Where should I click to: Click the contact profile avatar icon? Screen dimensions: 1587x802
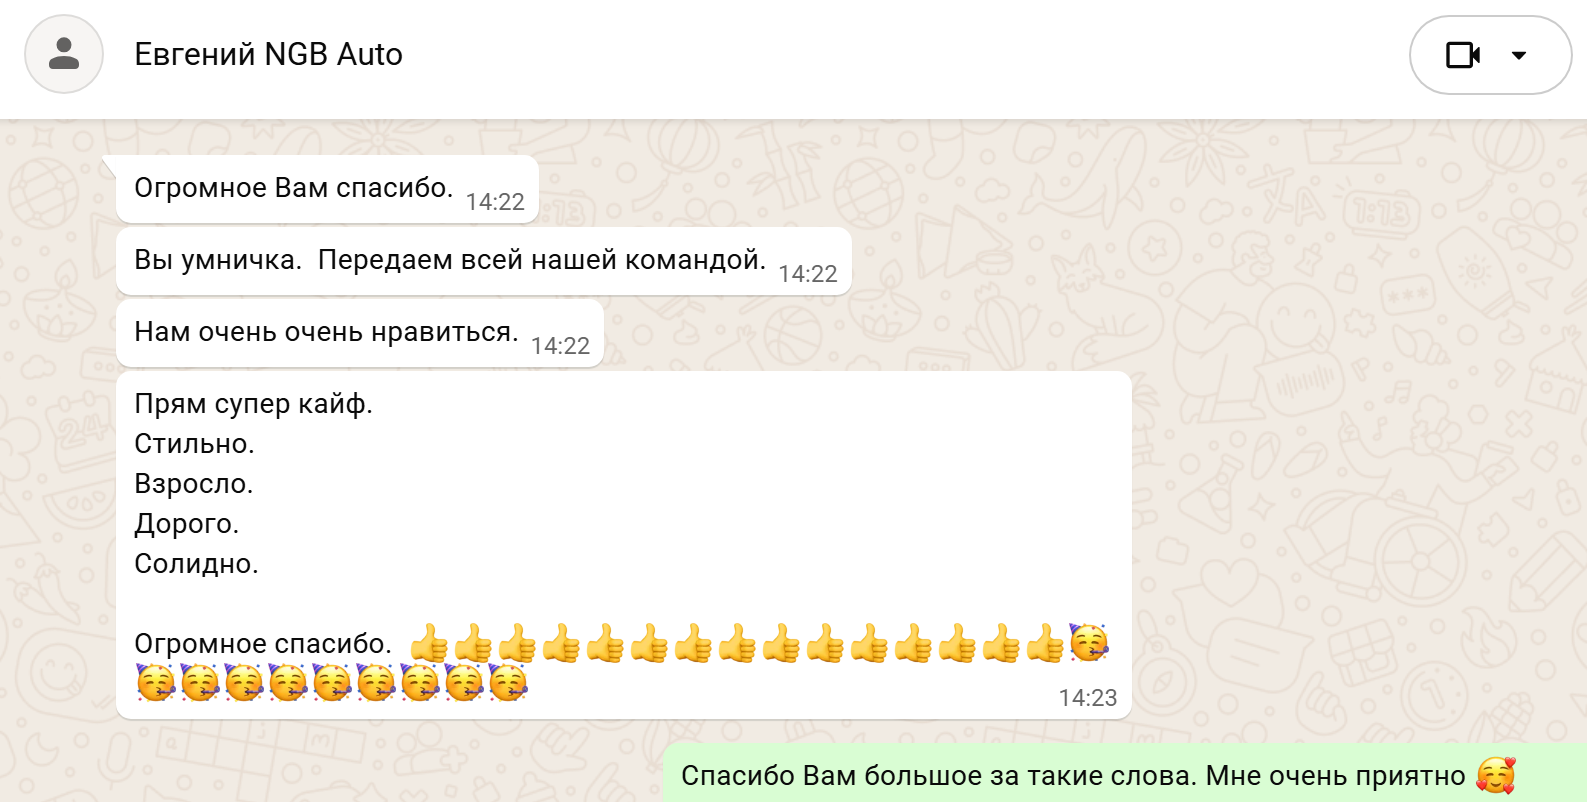click(64, 54)
